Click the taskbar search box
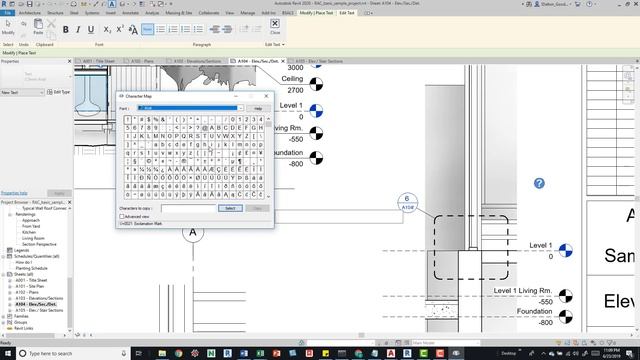This screenshot has height=360, width=640. pyautogui.click(x=73, y=353)
